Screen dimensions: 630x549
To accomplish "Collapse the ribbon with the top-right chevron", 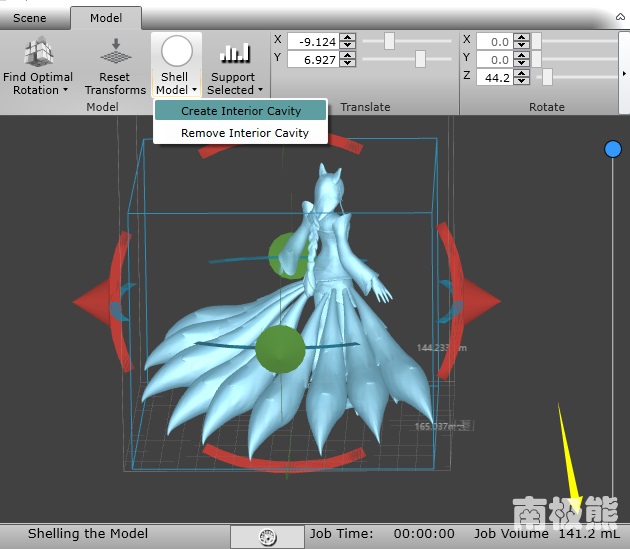I will coord(620,16).
